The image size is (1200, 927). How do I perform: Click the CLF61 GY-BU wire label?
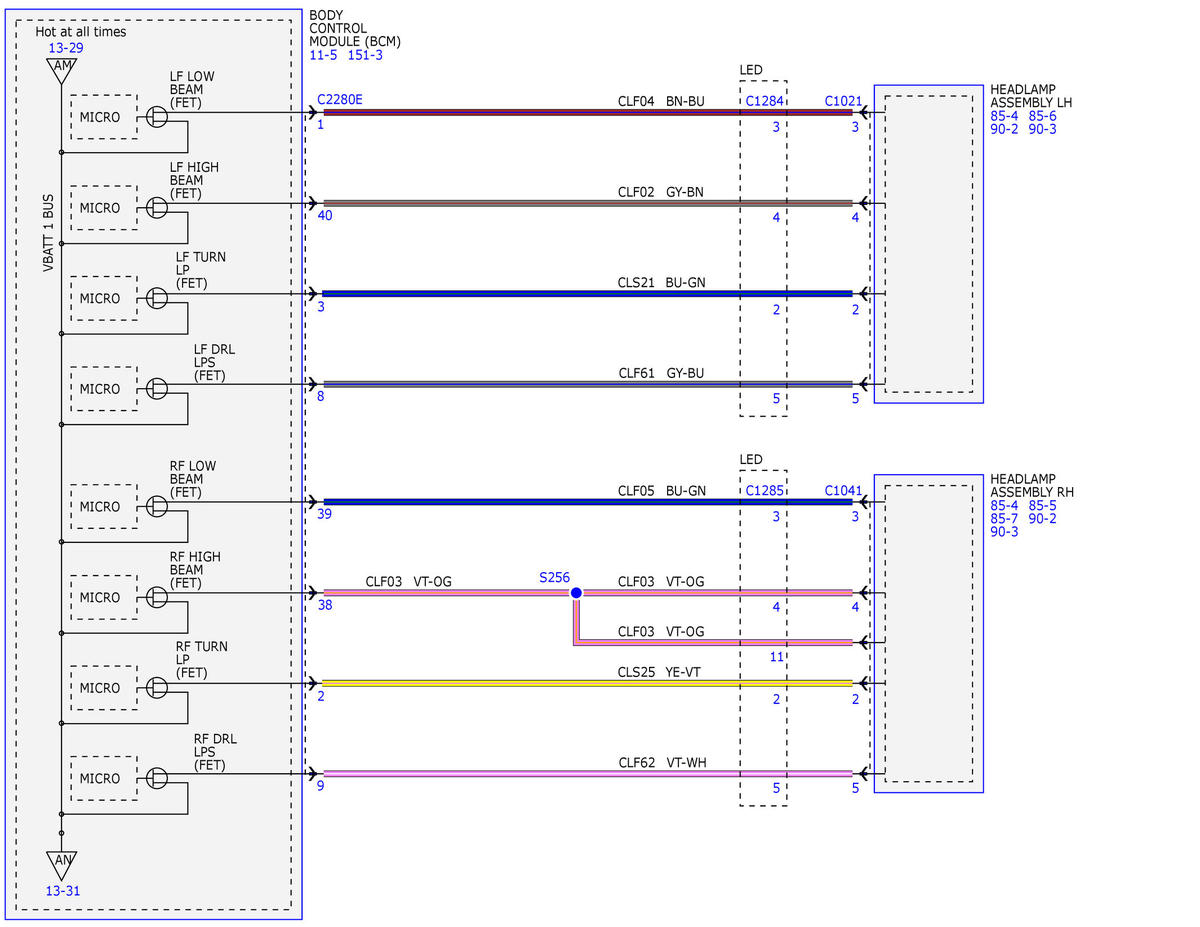[661, 373]
